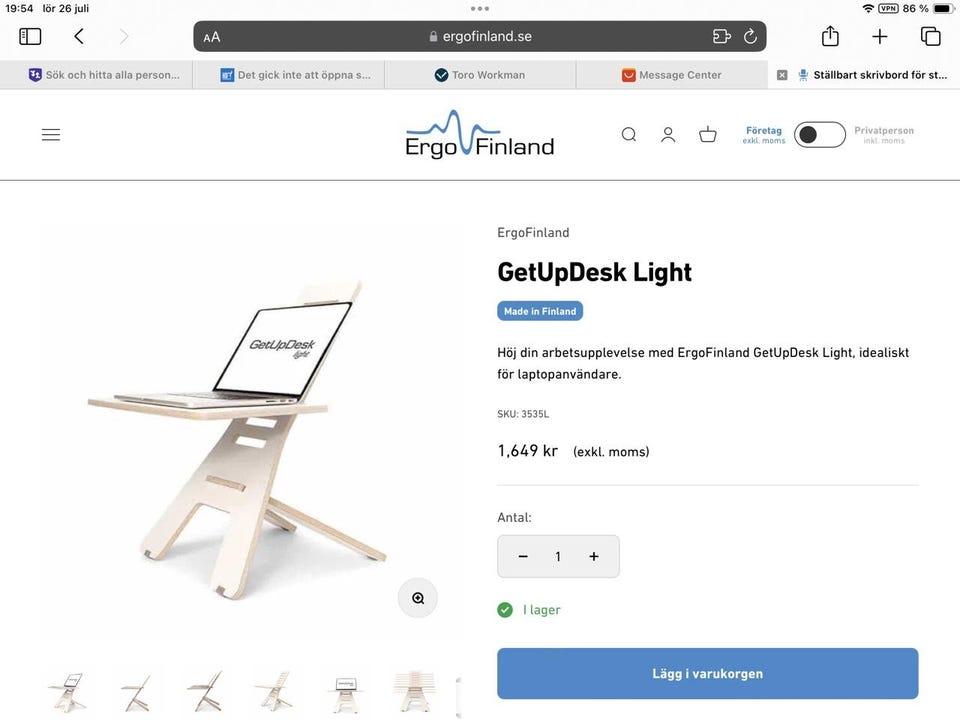This screenshot has width=960, height=720.
Task: Reload the ergofinland.se page
Action: click(750, 35)
